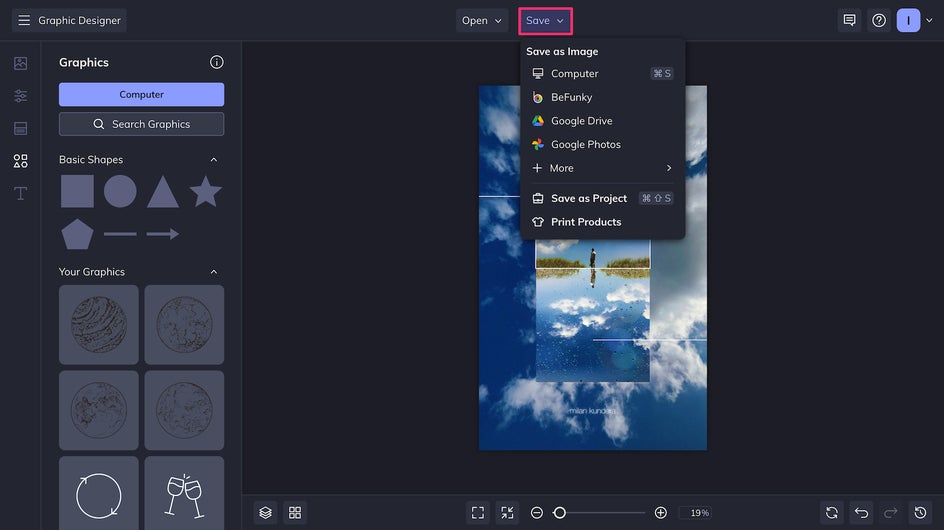The width and height of the screenshot is (944, 530).
Task: Open the grid view icon in bottom bar
Action: coord(295,513)
